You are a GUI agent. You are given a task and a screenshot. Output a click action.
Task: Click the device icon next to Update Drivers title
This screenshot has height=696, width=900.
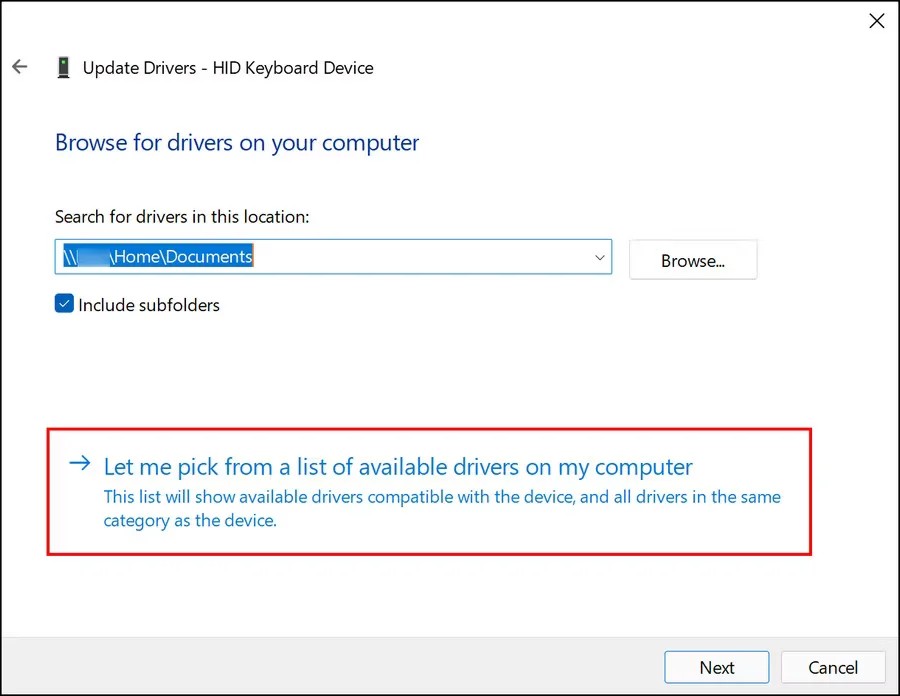click(x=63, y=66)
